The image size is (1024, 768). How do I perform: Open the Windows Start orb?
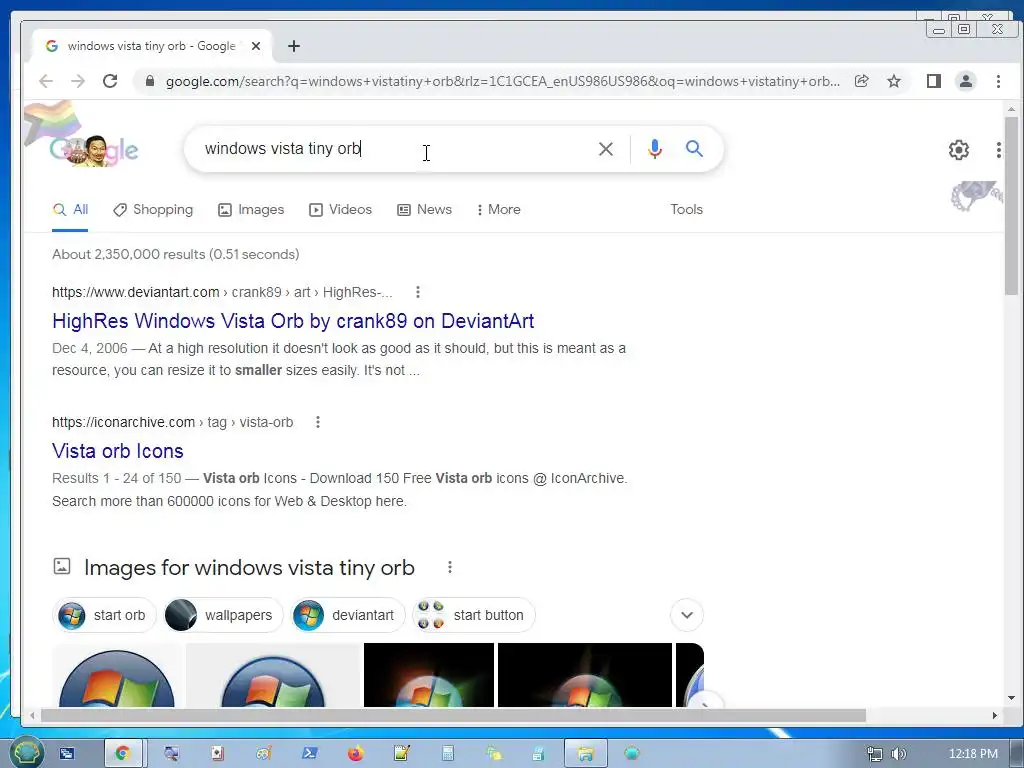[25, 753]
